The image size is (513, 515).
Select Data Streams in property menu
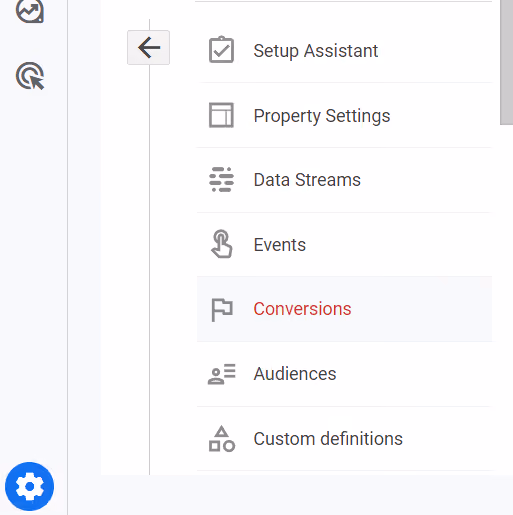(344, 180)
